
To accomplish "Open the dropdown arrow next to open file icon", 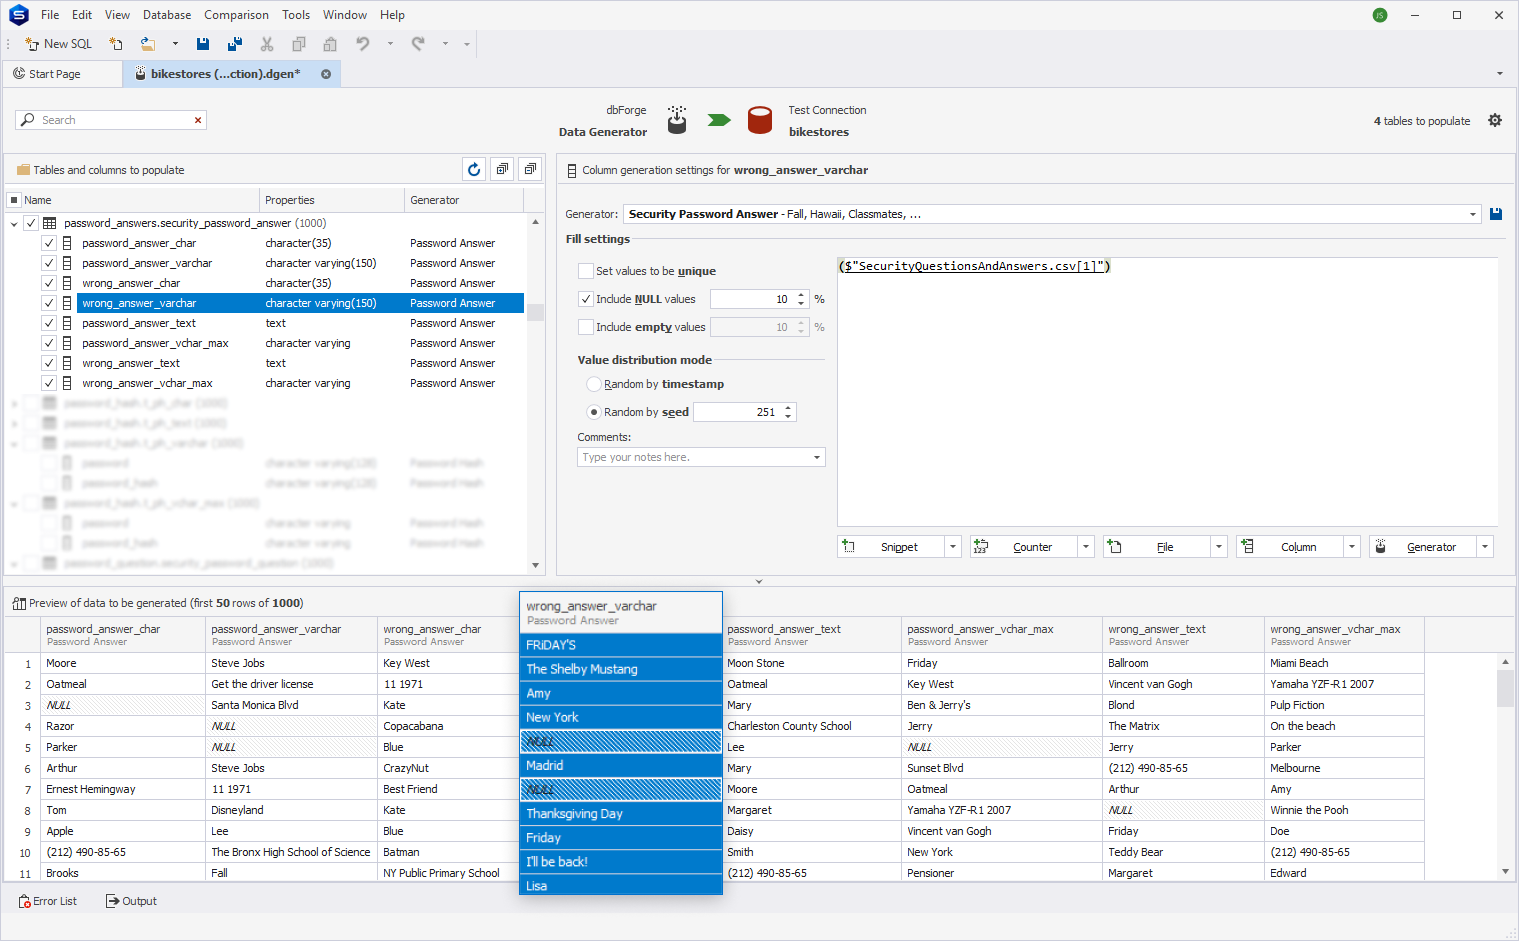I will 175,44.
